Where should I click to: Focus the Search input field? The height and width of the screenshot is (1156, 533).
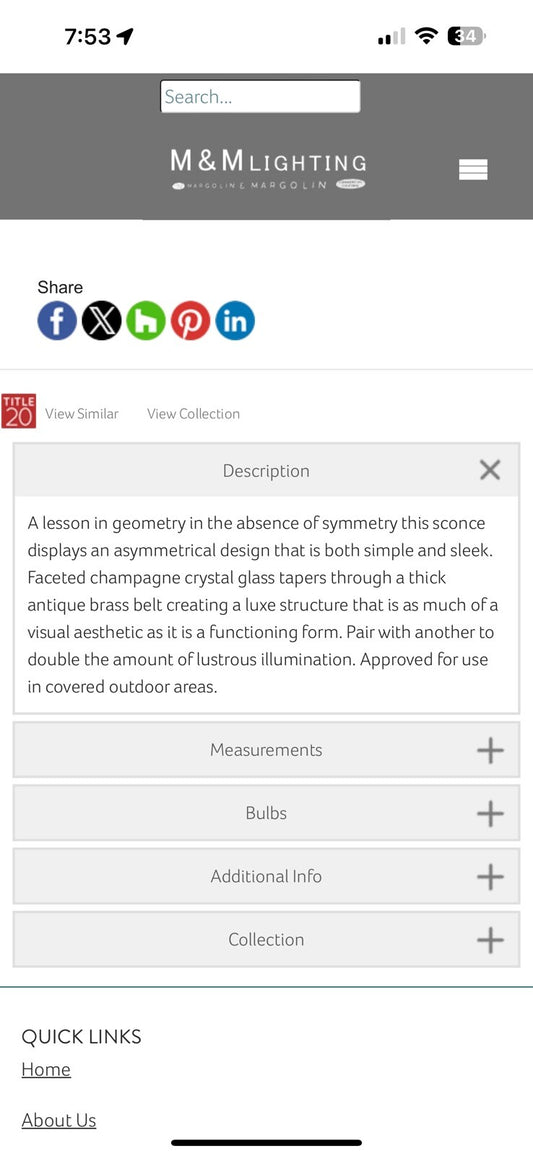coord(260,97)
